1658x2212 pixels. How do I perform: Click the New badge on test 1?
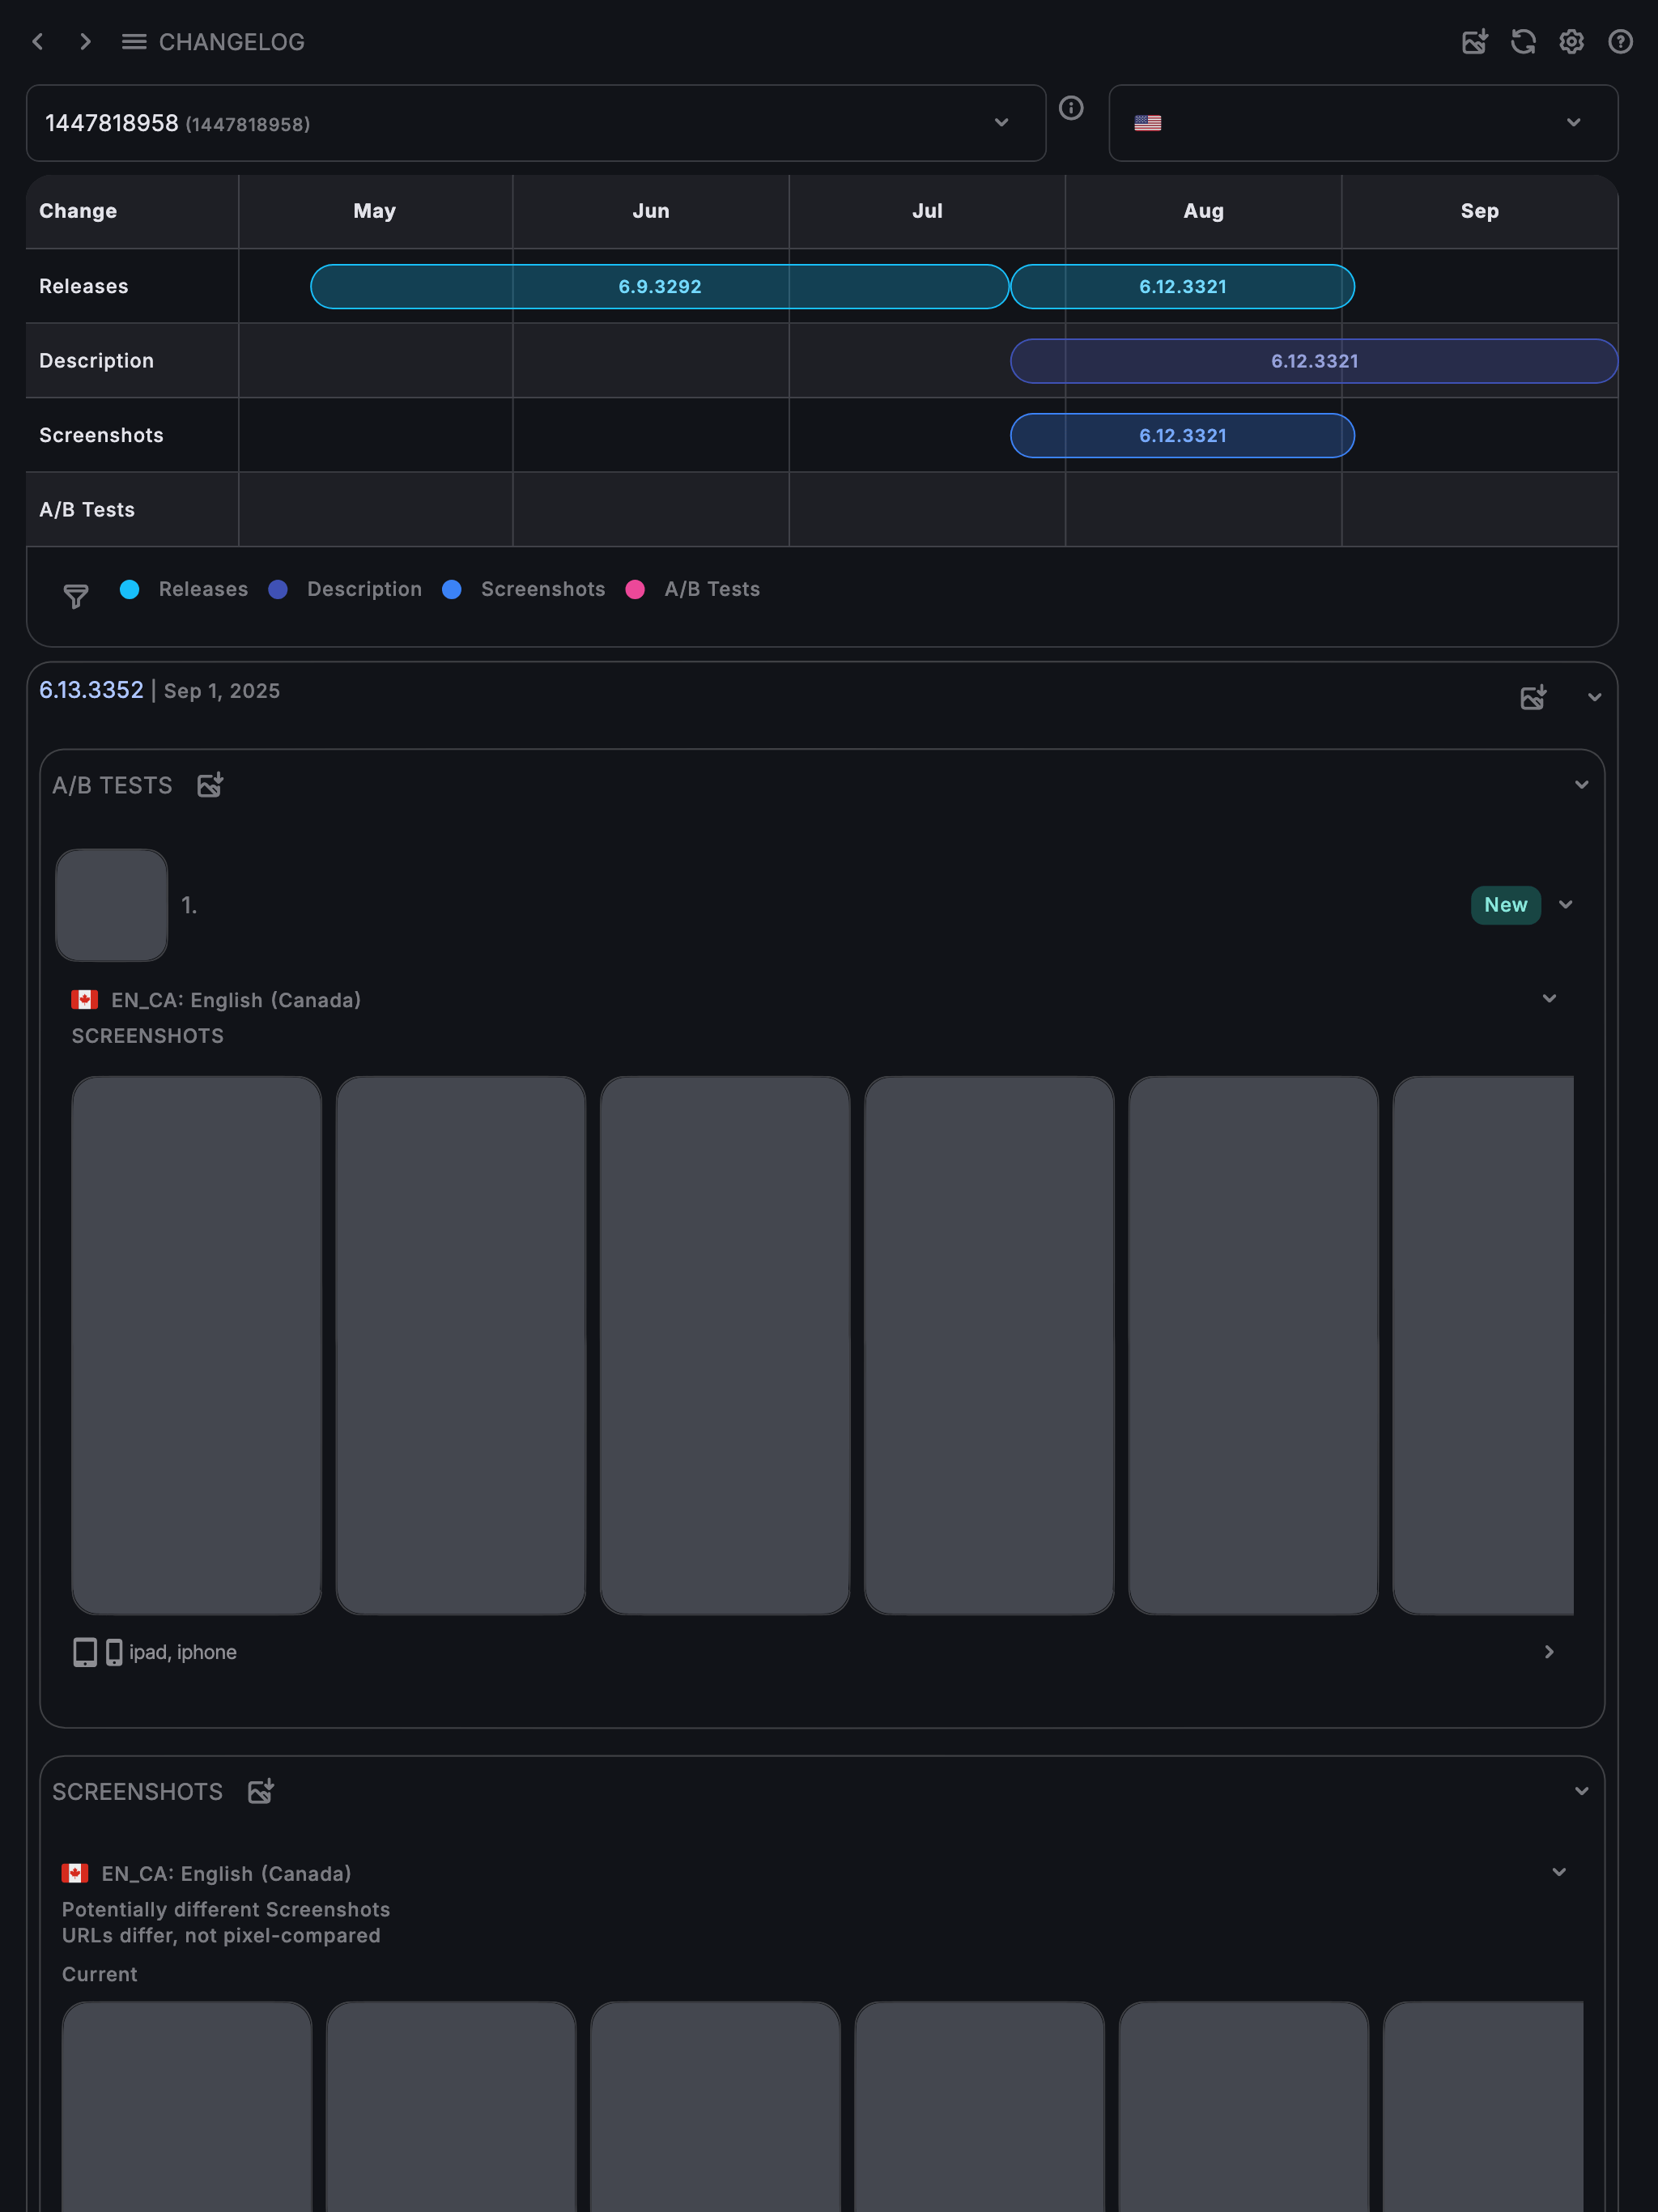(1506, 905)
